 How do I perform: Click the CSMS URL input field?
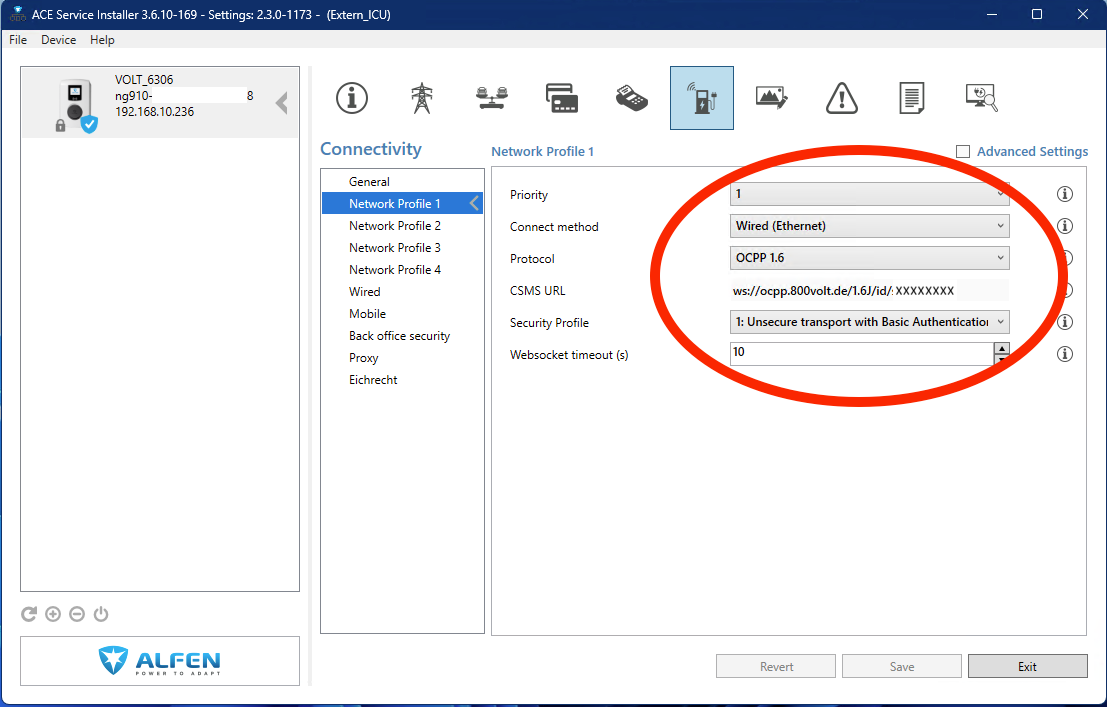click(x=869, y=291)
